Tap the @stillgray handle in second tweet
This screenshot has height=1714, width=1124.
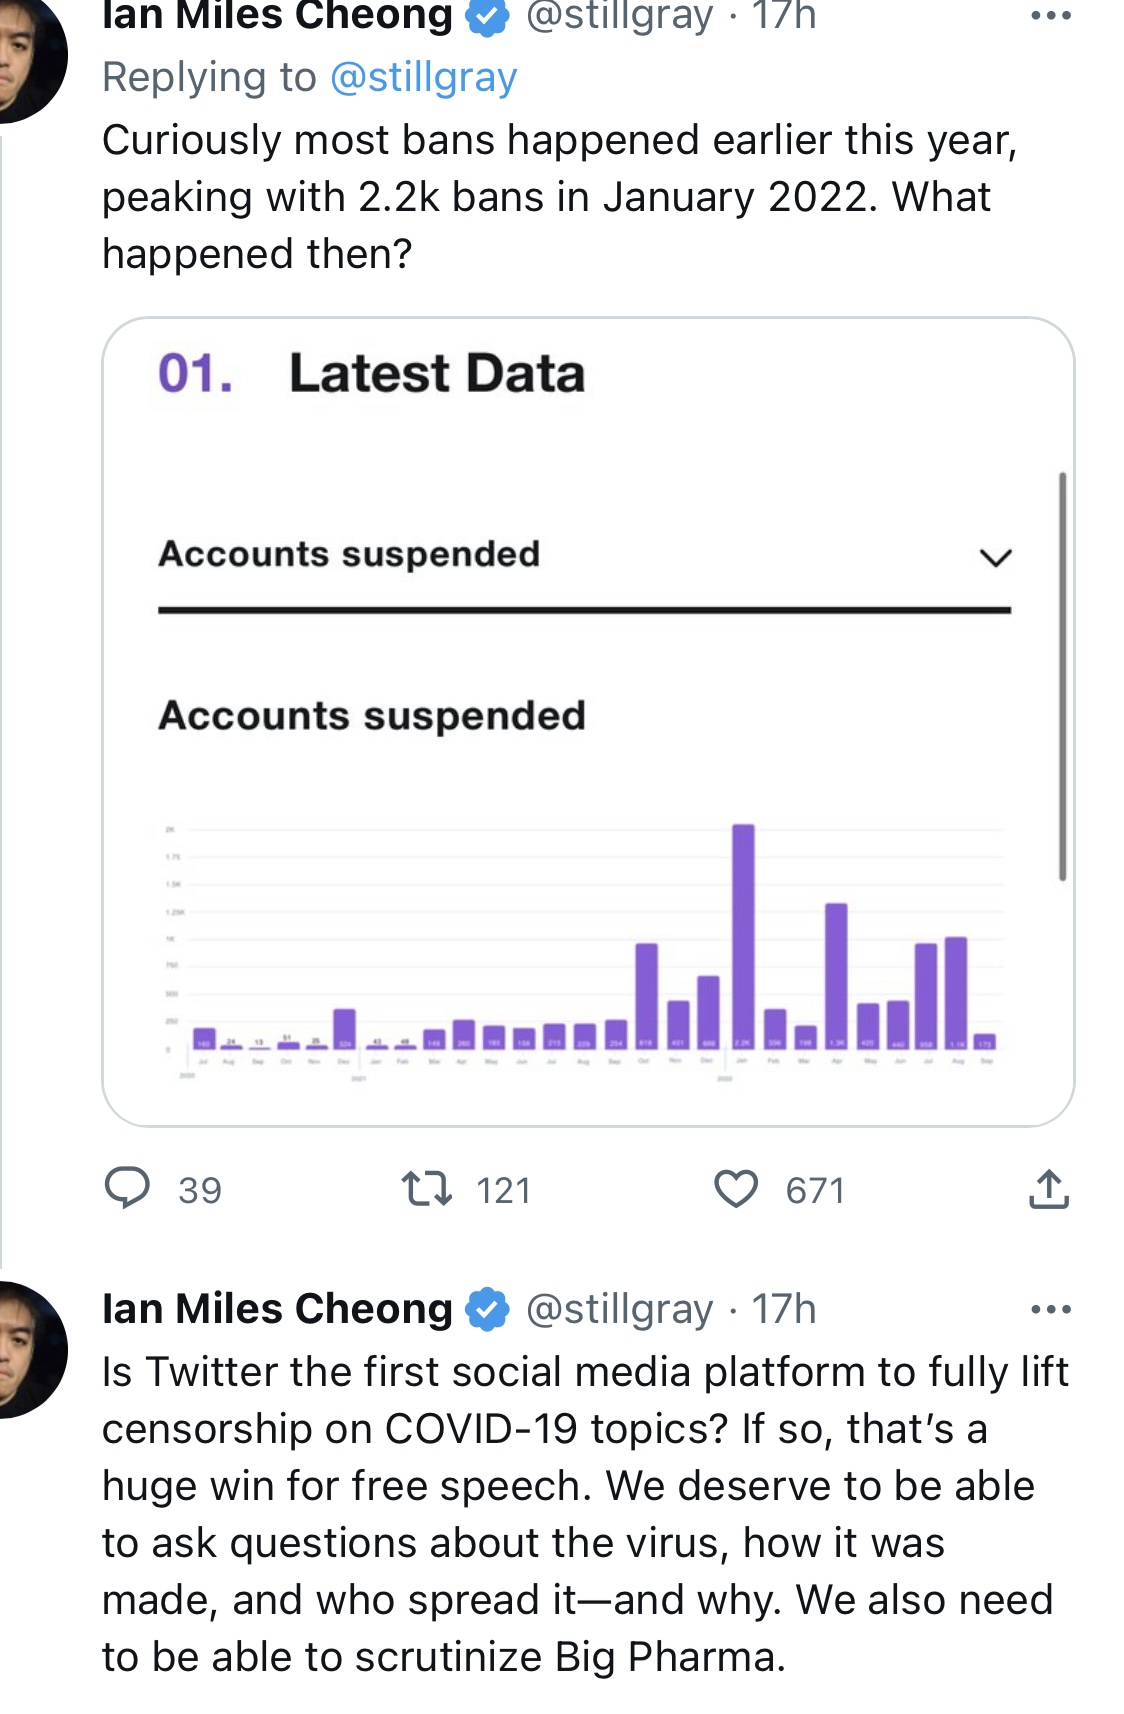point(620,1309)
